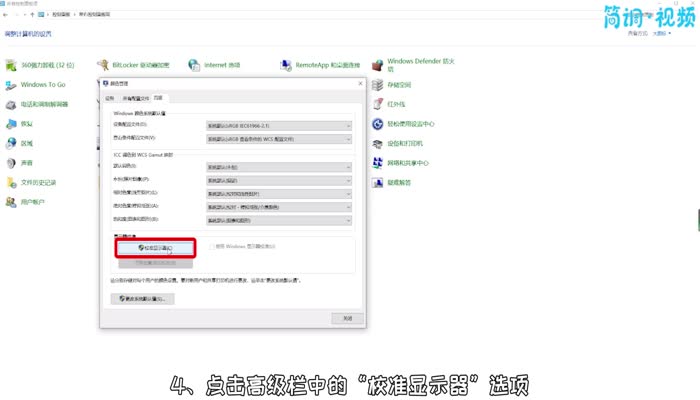This screenshot has width=700, height=400.
Task: Click the Internet 选项 globe icon
Action: [x=195, y=65]
